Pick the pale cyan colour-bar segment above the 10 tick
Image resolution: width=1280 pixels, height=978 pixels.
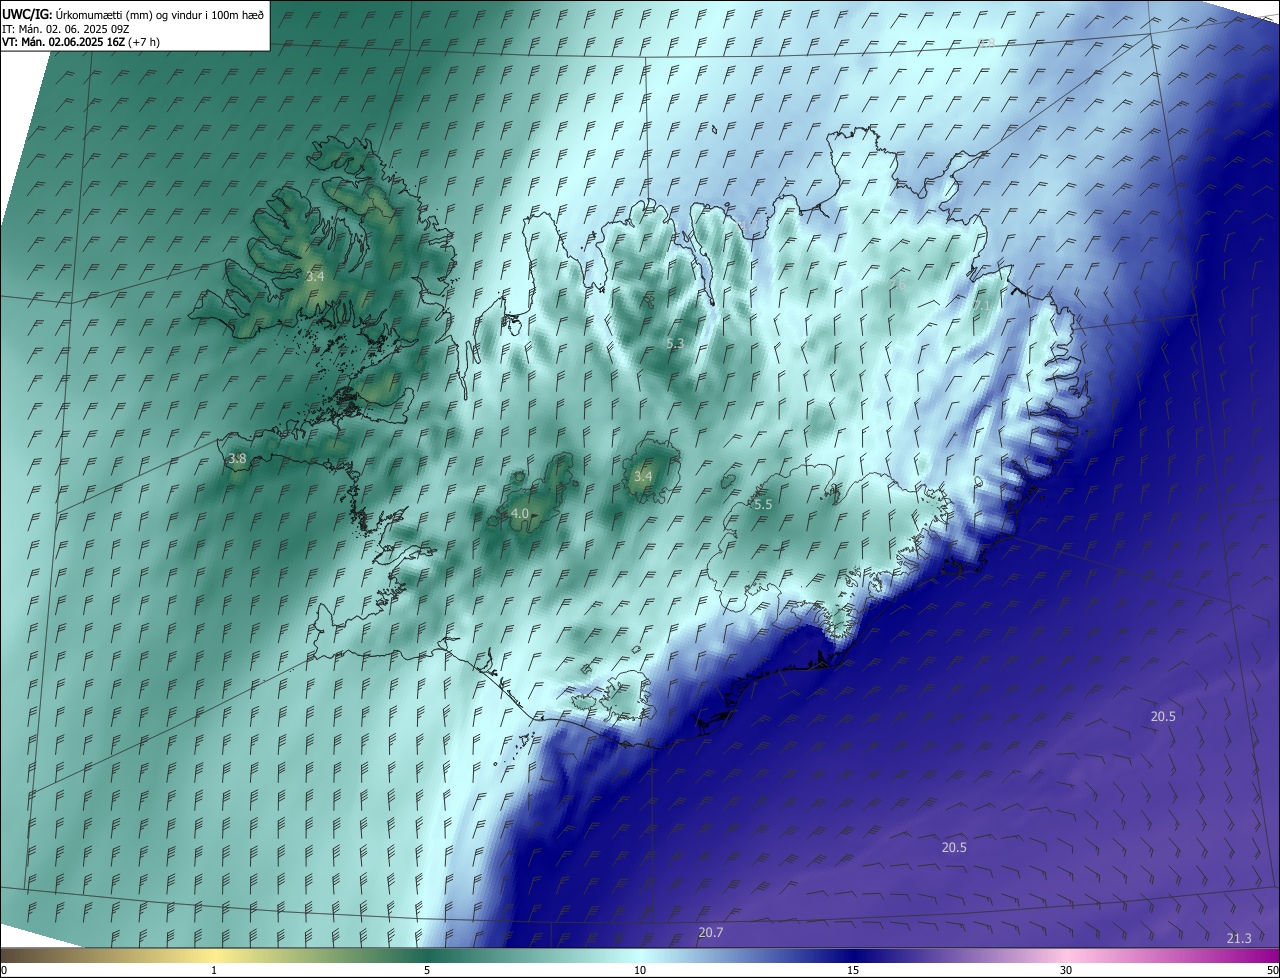click(640, 955)
